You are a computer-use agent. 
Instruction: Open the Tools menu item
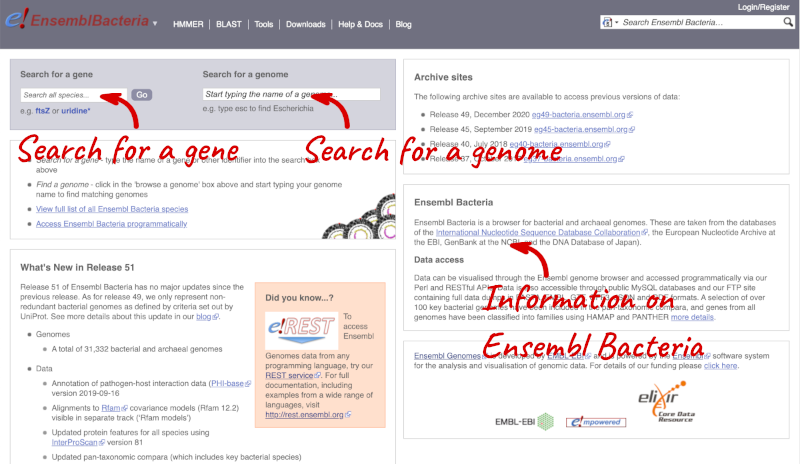point(264,24)
